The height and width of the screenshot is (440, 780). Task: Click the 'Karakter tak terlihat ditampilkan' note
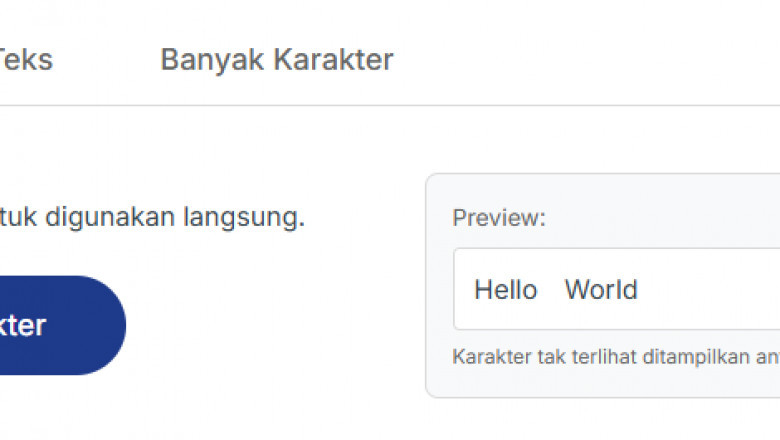pyautogui.click(x=616, y=357)
